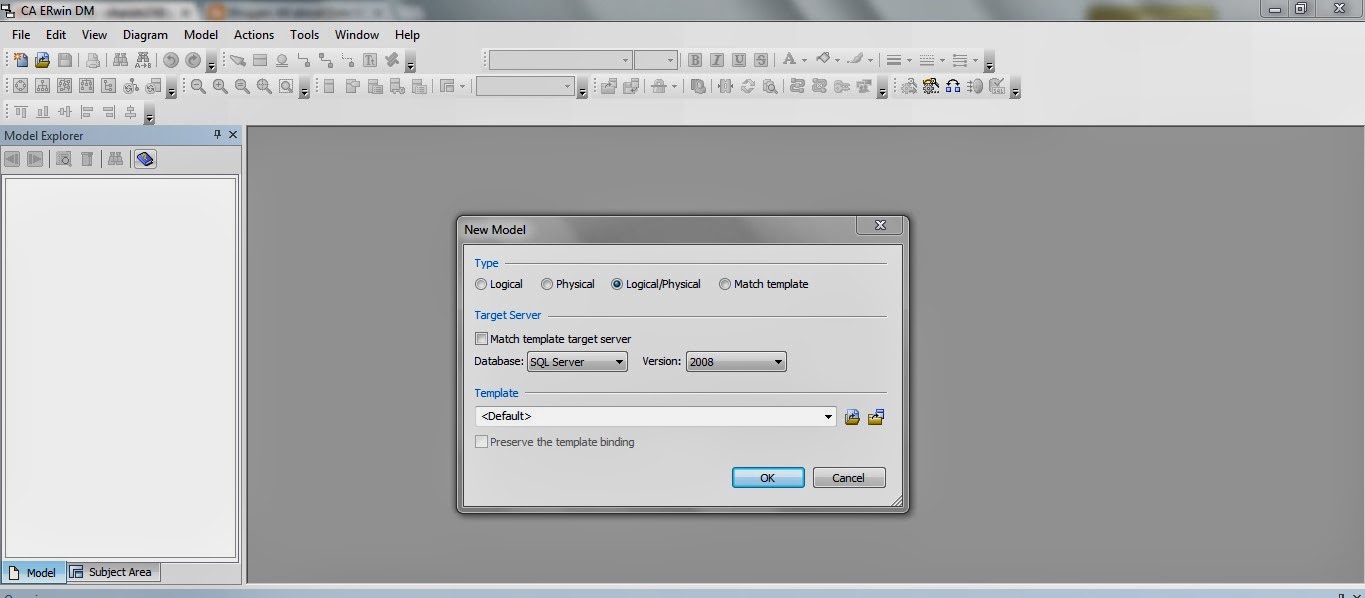Enable Match template target server

point(481,338)
